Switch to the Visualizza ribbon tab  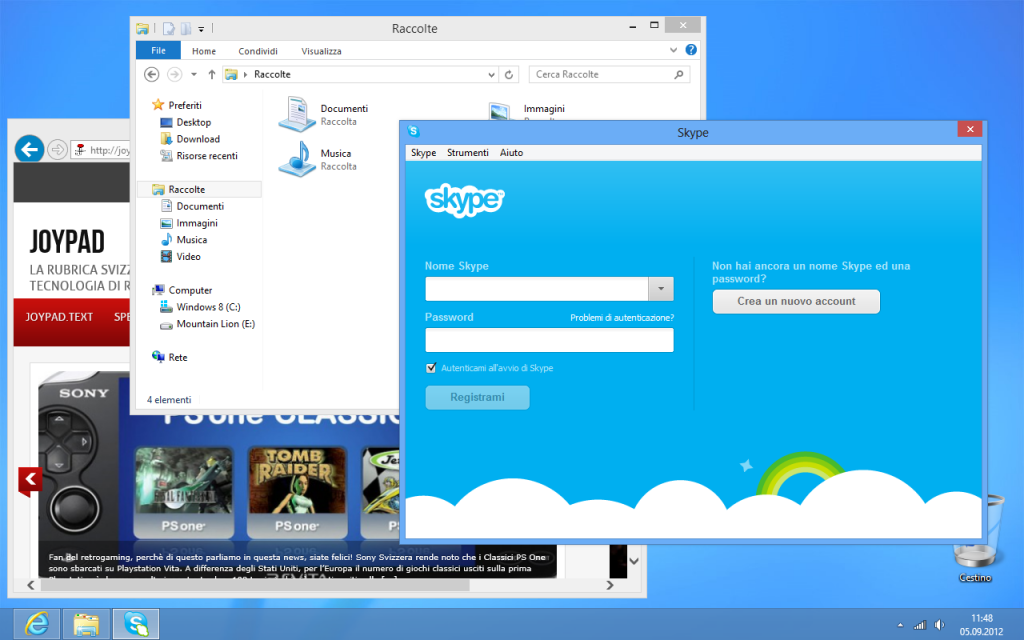tap(321, 51)
